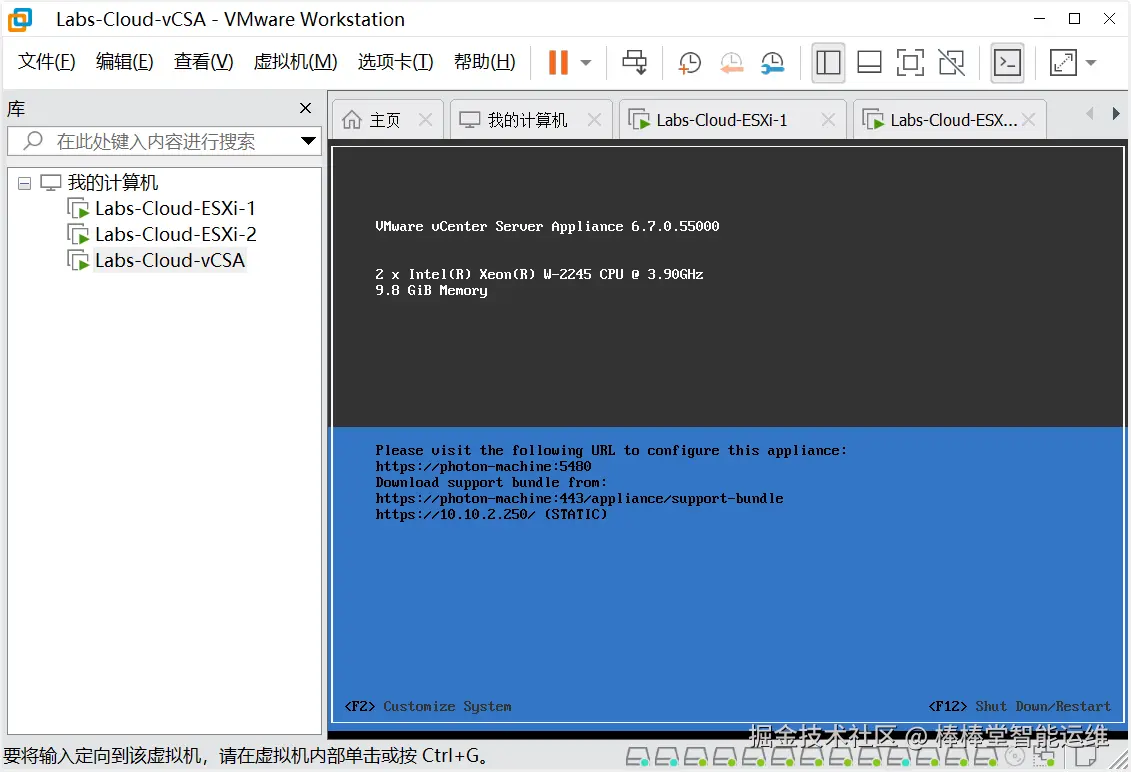Image resolution: width=1131 pixels, height=772 pixels.
Task: Pause the running virtual machine
Action: pos(558,62)
